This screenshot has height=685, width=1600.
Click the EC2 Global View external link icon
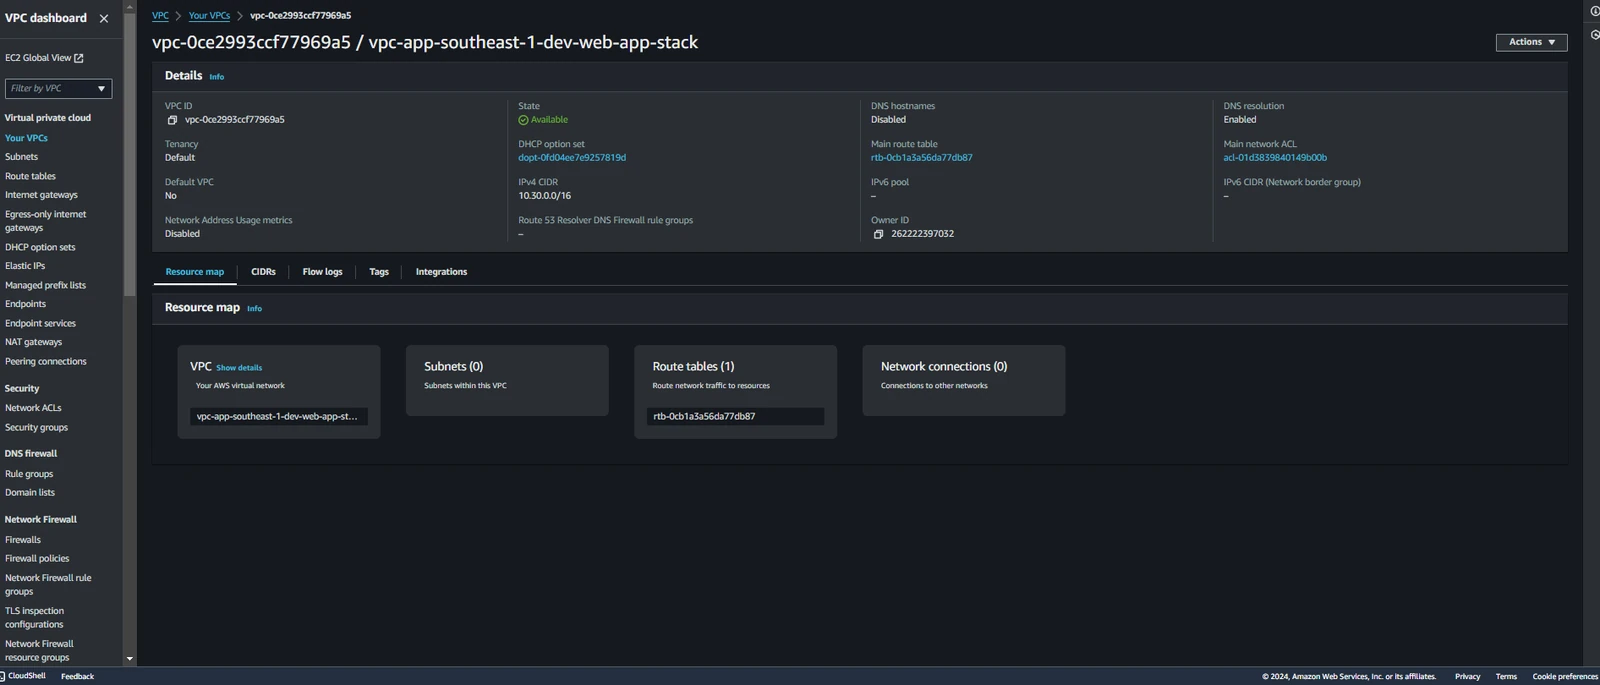79,58
